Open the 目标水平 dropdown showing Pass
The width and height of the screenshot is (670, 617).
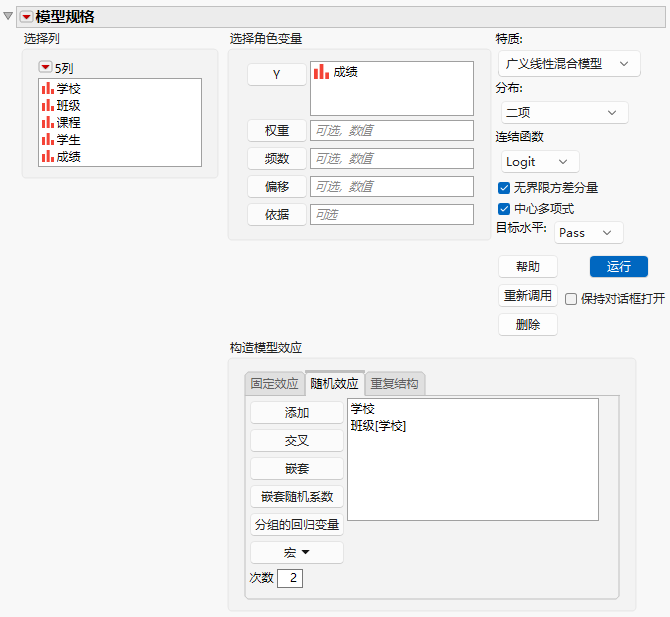588,232
